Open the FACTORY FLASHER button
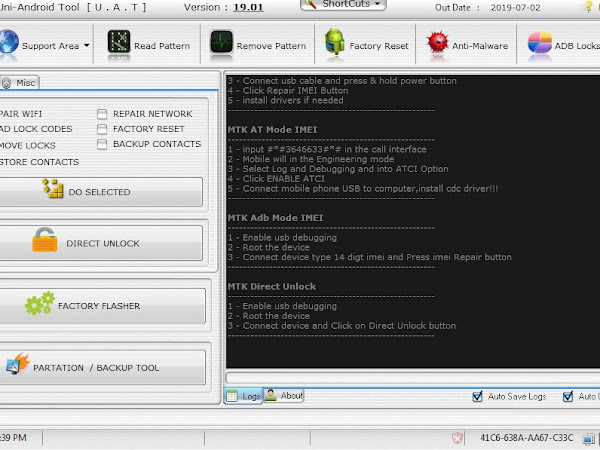This screenshot has width=600, height=450. click(x=102, y=306)
